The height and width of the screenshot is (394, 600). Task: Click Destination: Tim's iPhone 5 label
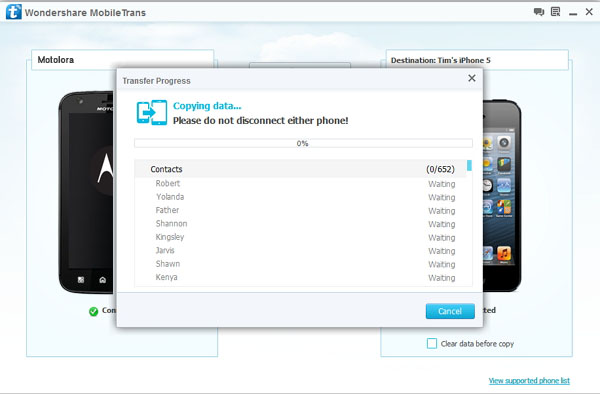coord(440,60)
